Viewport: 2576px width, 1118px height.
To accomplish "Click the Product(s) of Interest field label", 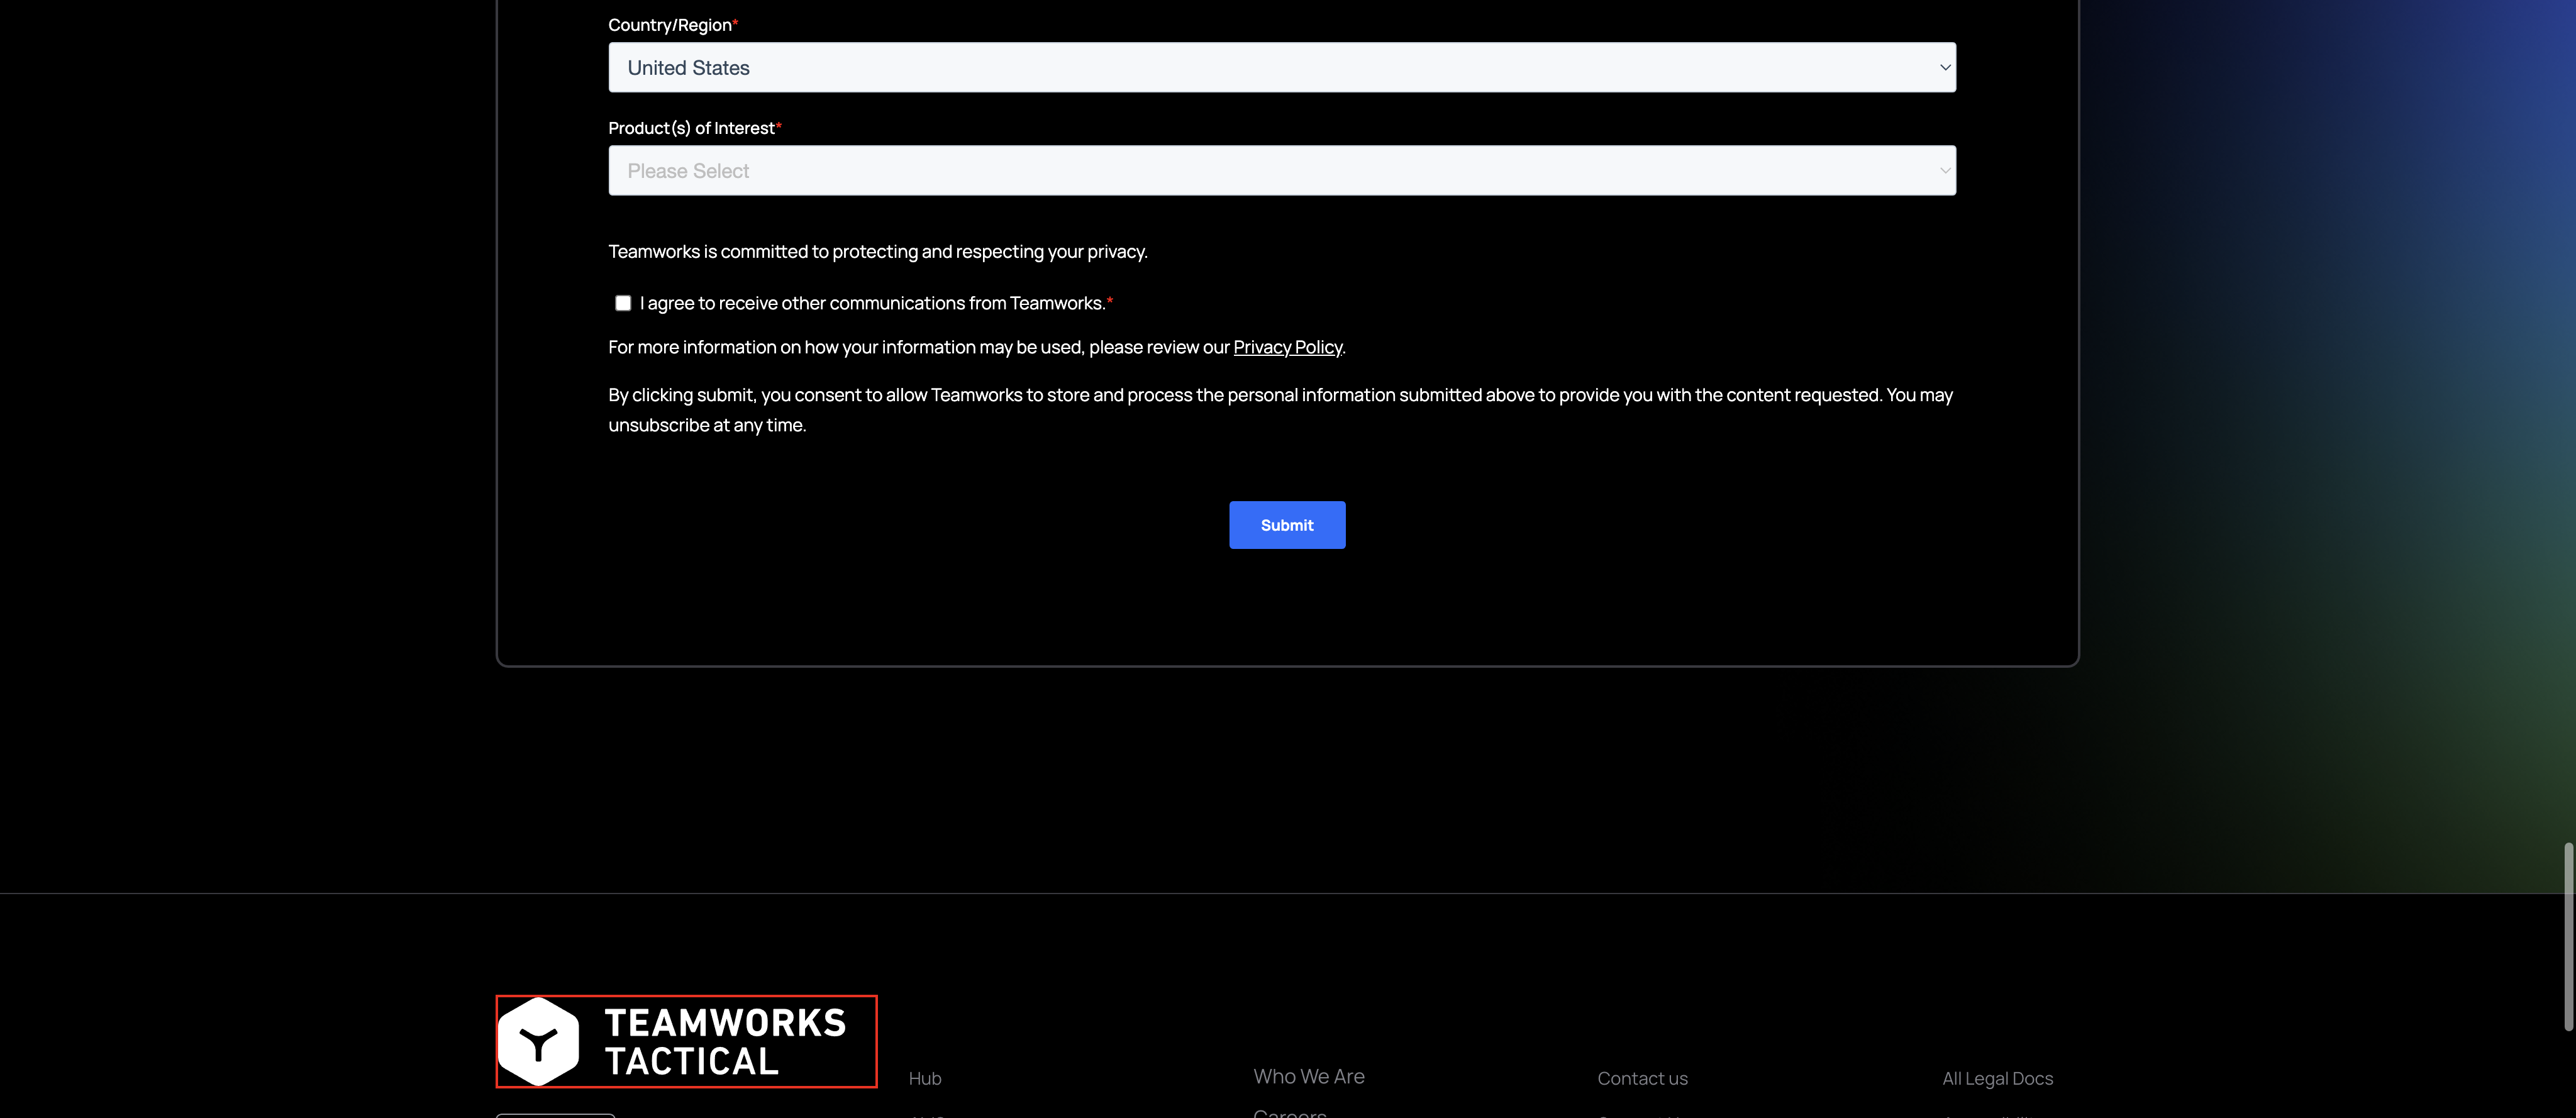I will point(691,128).
